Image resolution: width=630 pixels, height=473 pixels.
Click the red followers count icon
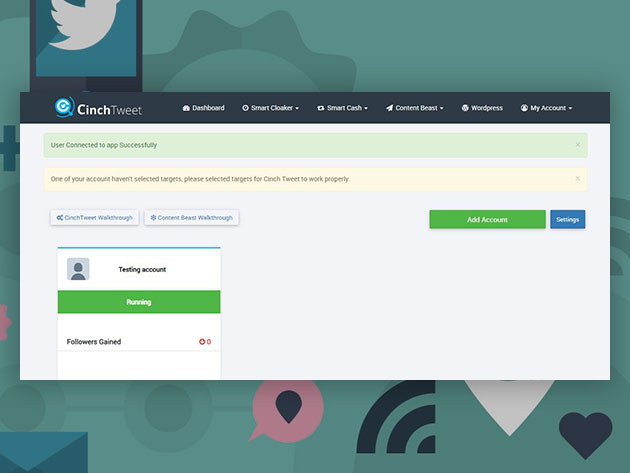click(202, 342)
